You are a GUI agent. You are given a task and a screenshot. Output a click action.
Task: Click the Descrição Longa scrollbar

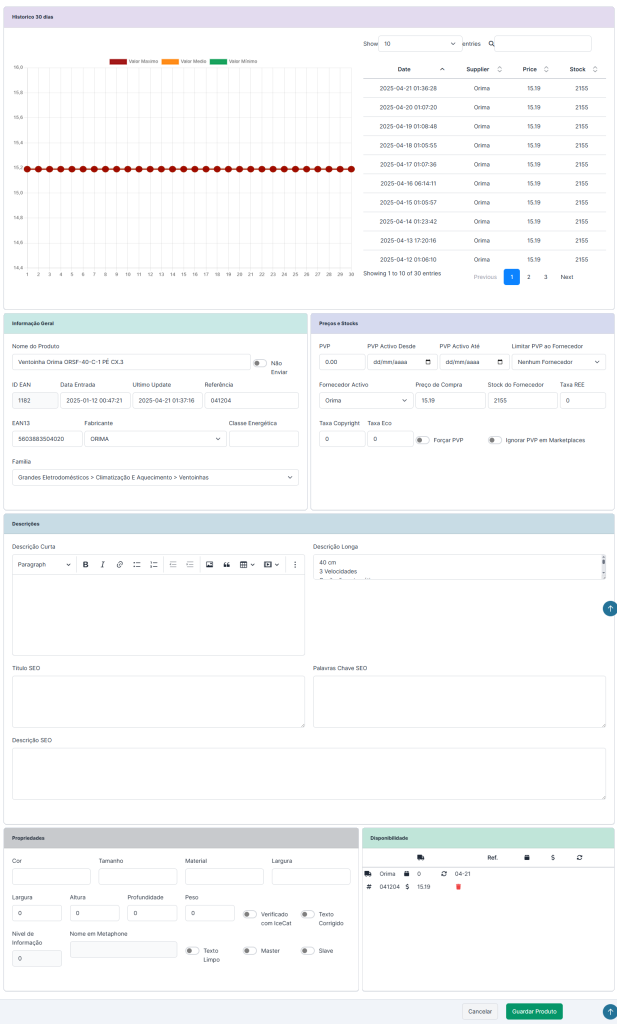point(603,567)
